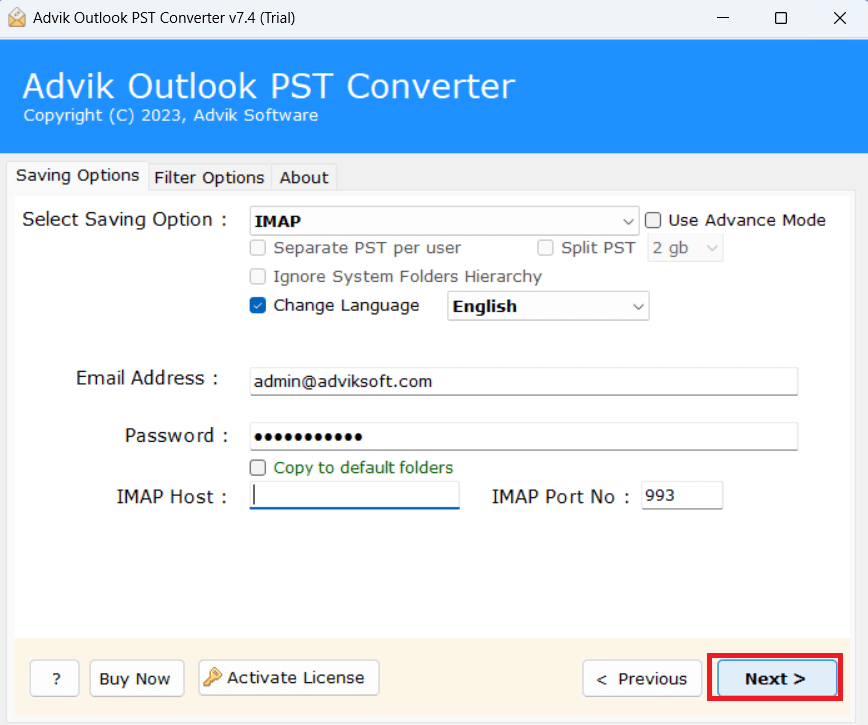Close the Advik PST Converter window

[839, 18]
